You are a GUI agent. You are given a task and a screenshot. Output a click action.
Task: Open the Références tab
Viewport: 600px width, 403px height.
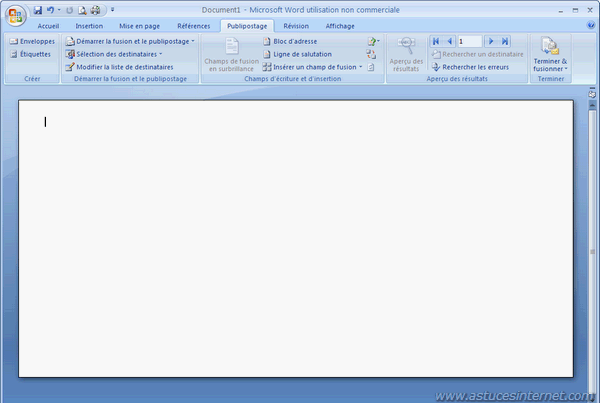(194, 26)
